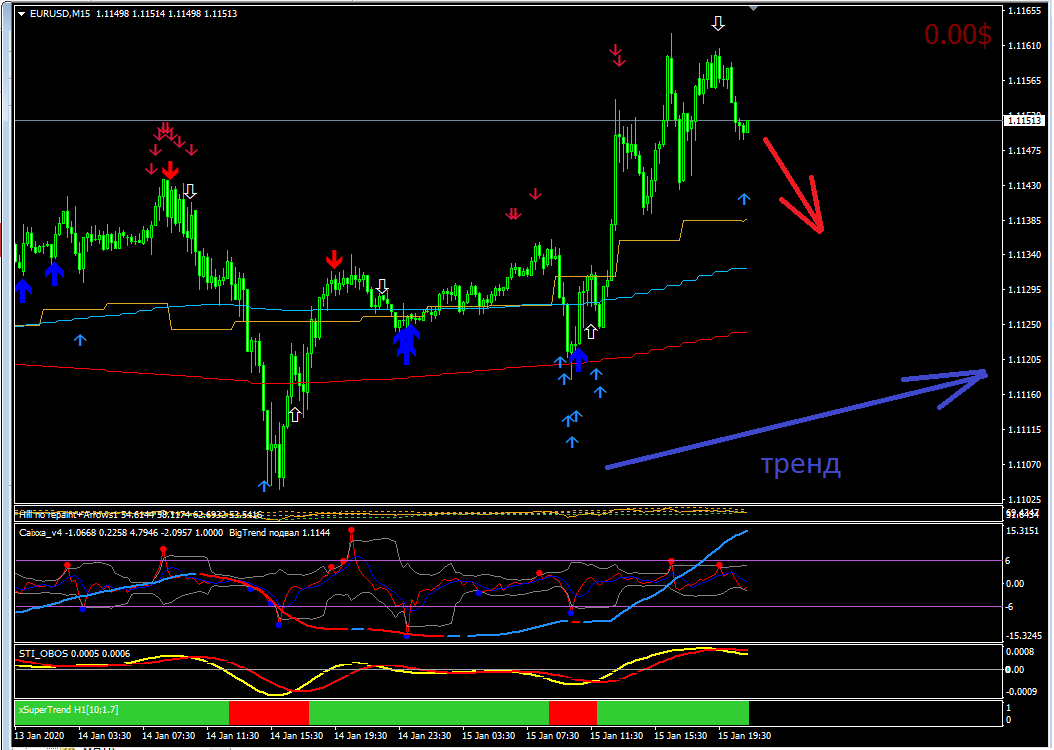Screen dimensions: 1054x750
Task: Click the 14 Jan 11:30 time label
Action: (x=233, y=735)
